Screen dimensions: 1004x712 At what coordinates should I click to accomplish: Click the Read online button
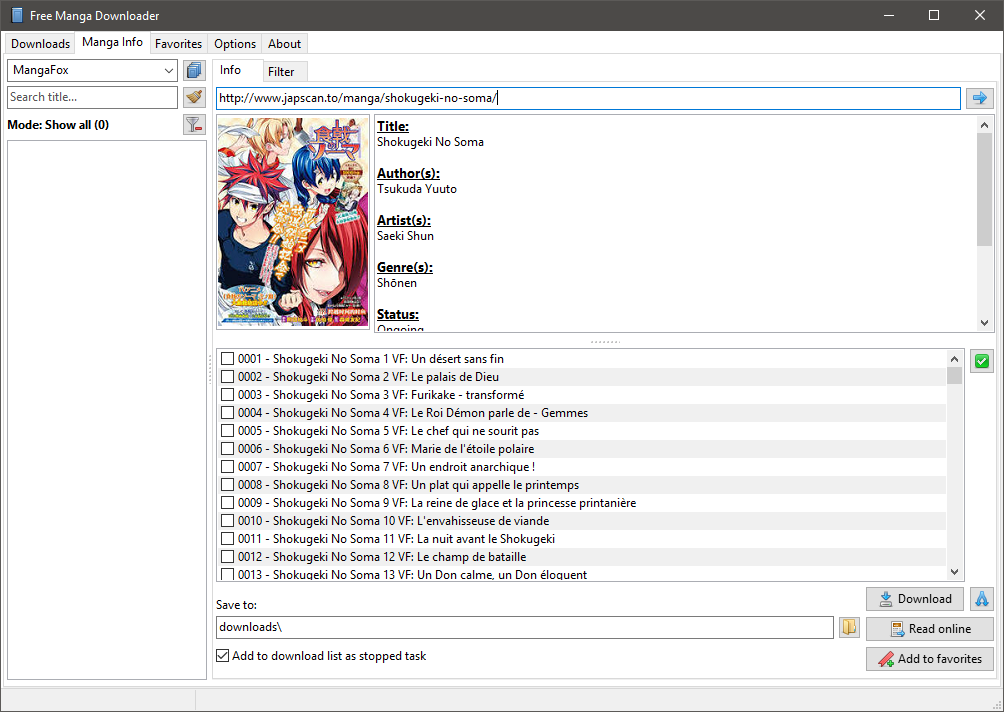coord(930,629)
